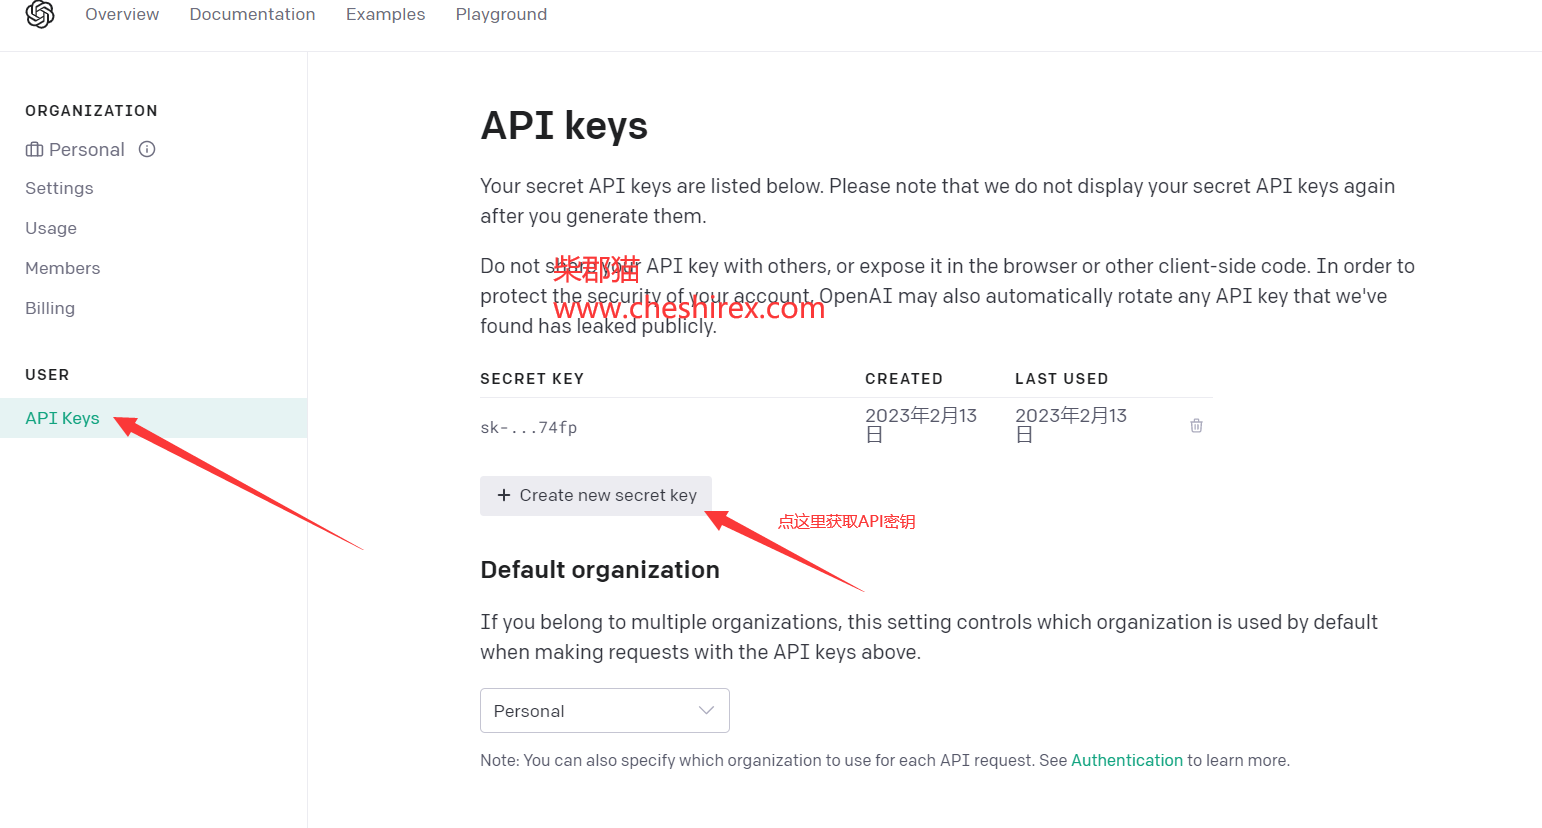Screen dimensions: 1542x828
Task: Open organization Settings in sidebar
Action: pos(59,188)
